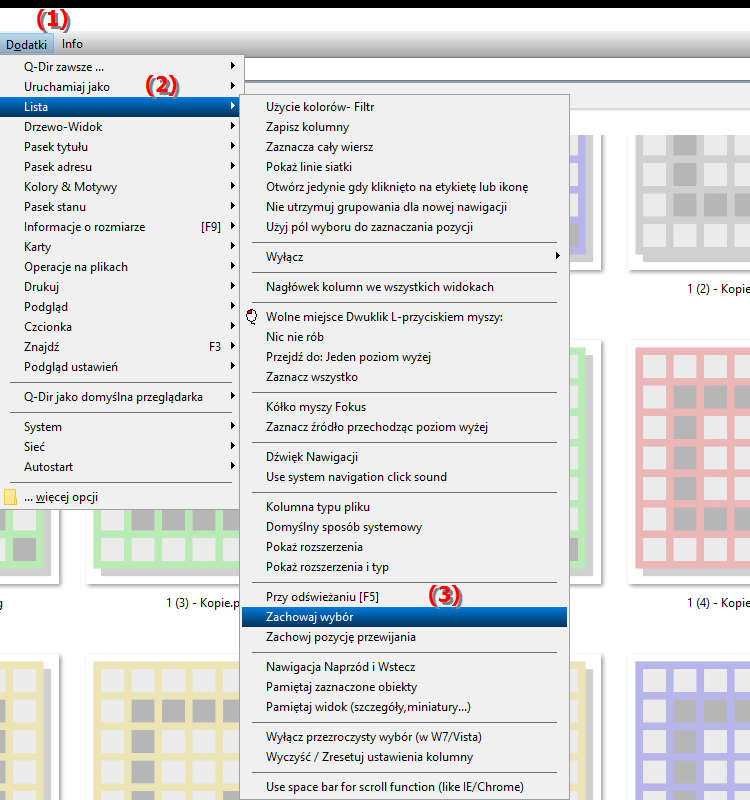Toggle Nagłówek kolumn we wszystkich widokach
This screenshot has width=750, height=800.
404,287
